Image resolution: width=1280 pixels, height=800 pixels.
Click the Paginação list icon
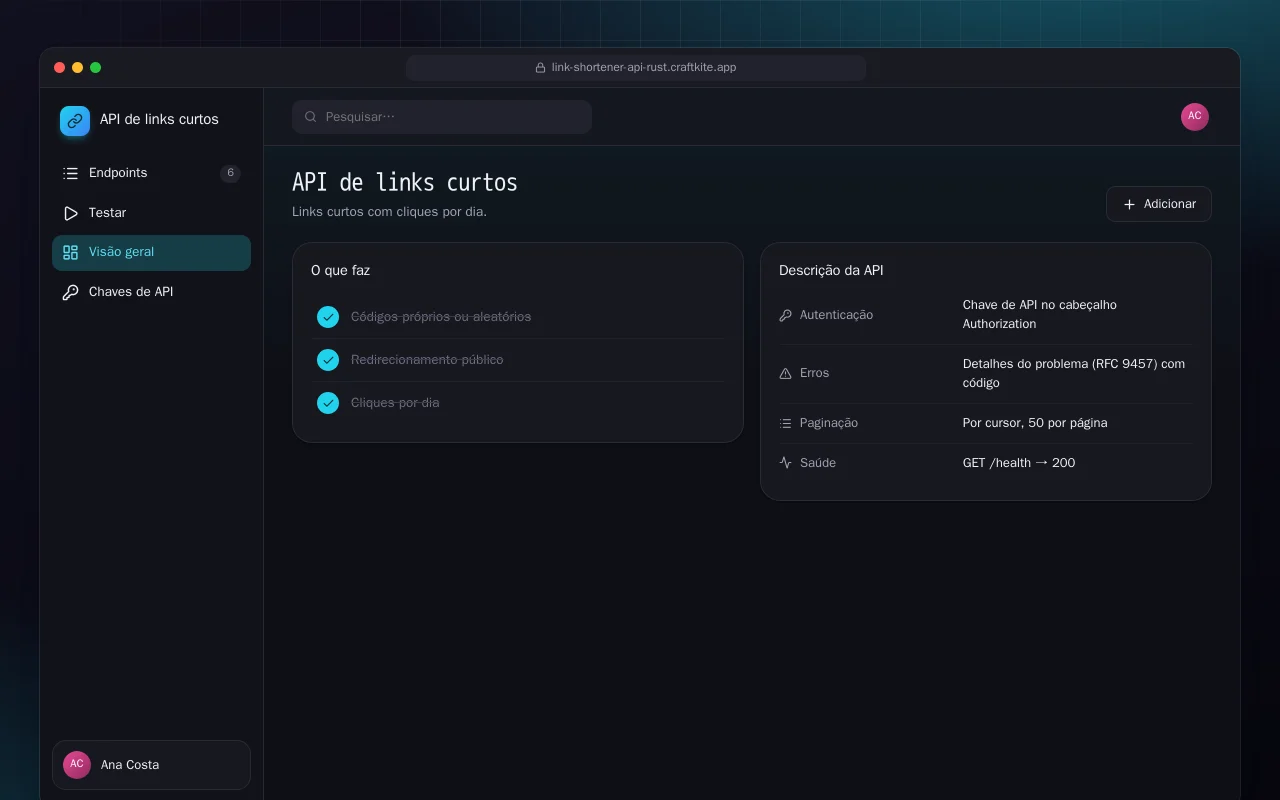(785, 423)
